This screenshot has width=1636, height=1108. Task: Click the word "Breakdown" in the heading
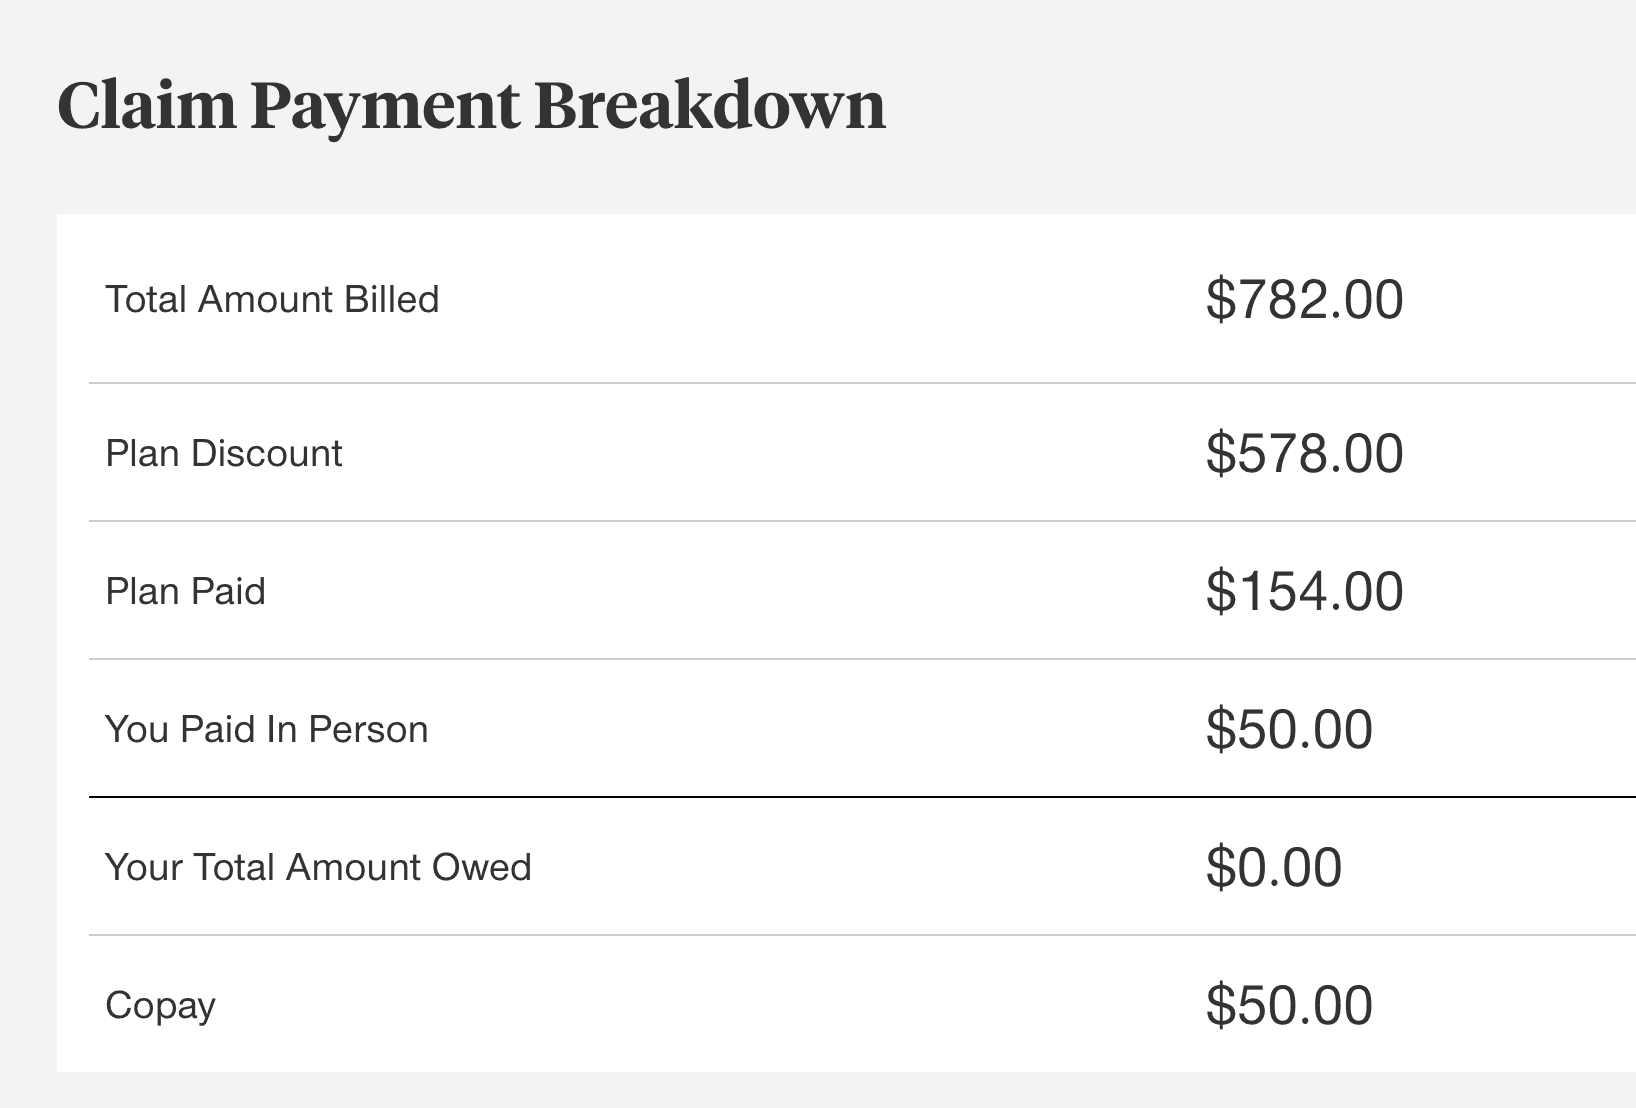tap(710, 105)
